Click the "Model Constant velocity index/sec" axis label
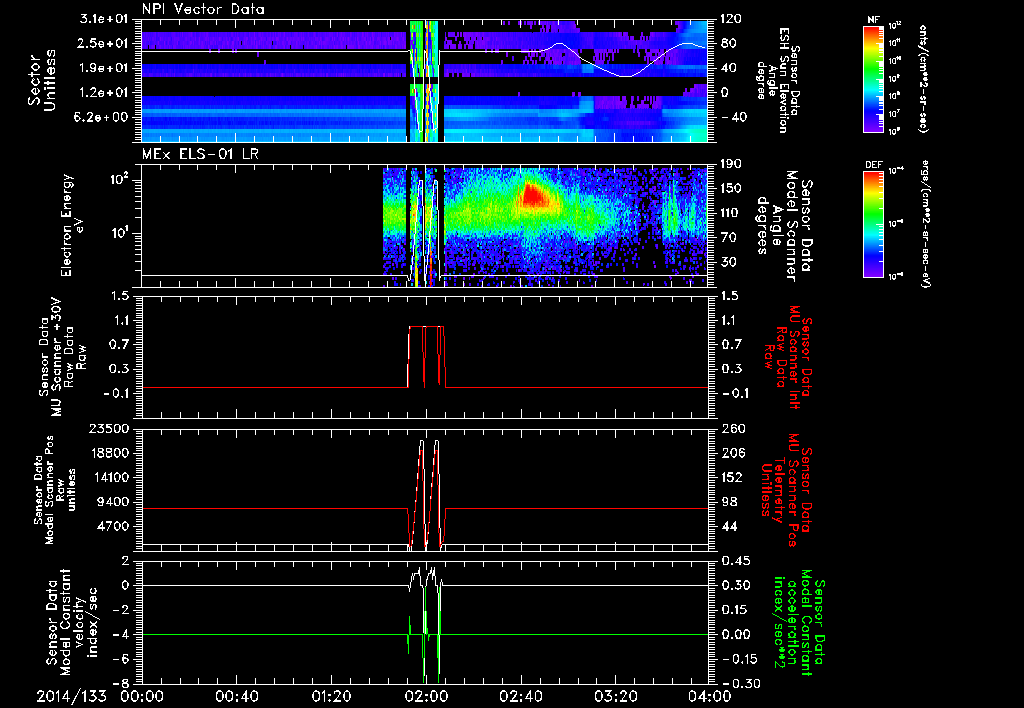This screenshot has height=708, width=1024. click(x=71, y=622)
